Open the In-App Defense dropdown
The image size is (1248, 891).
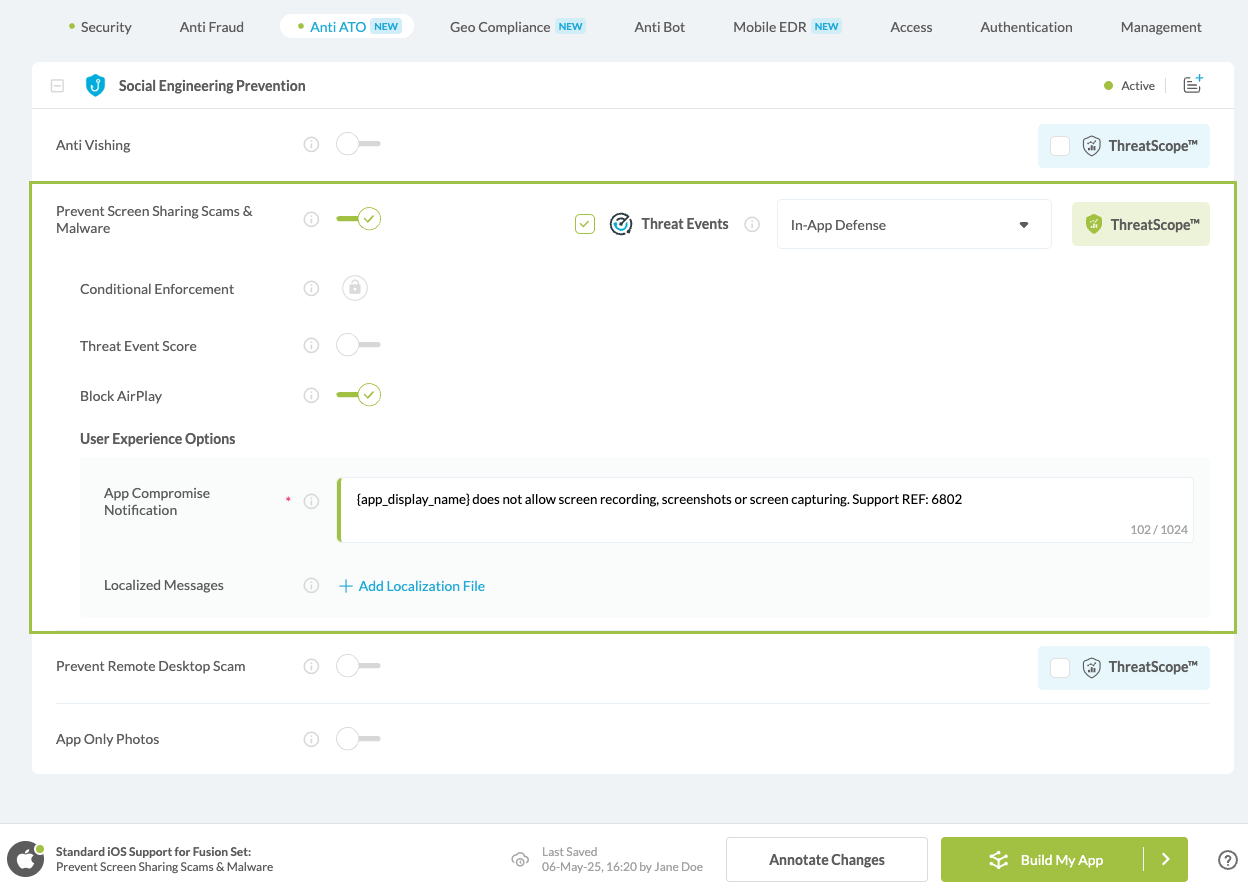pyautogui.click(x=913, y=223)
